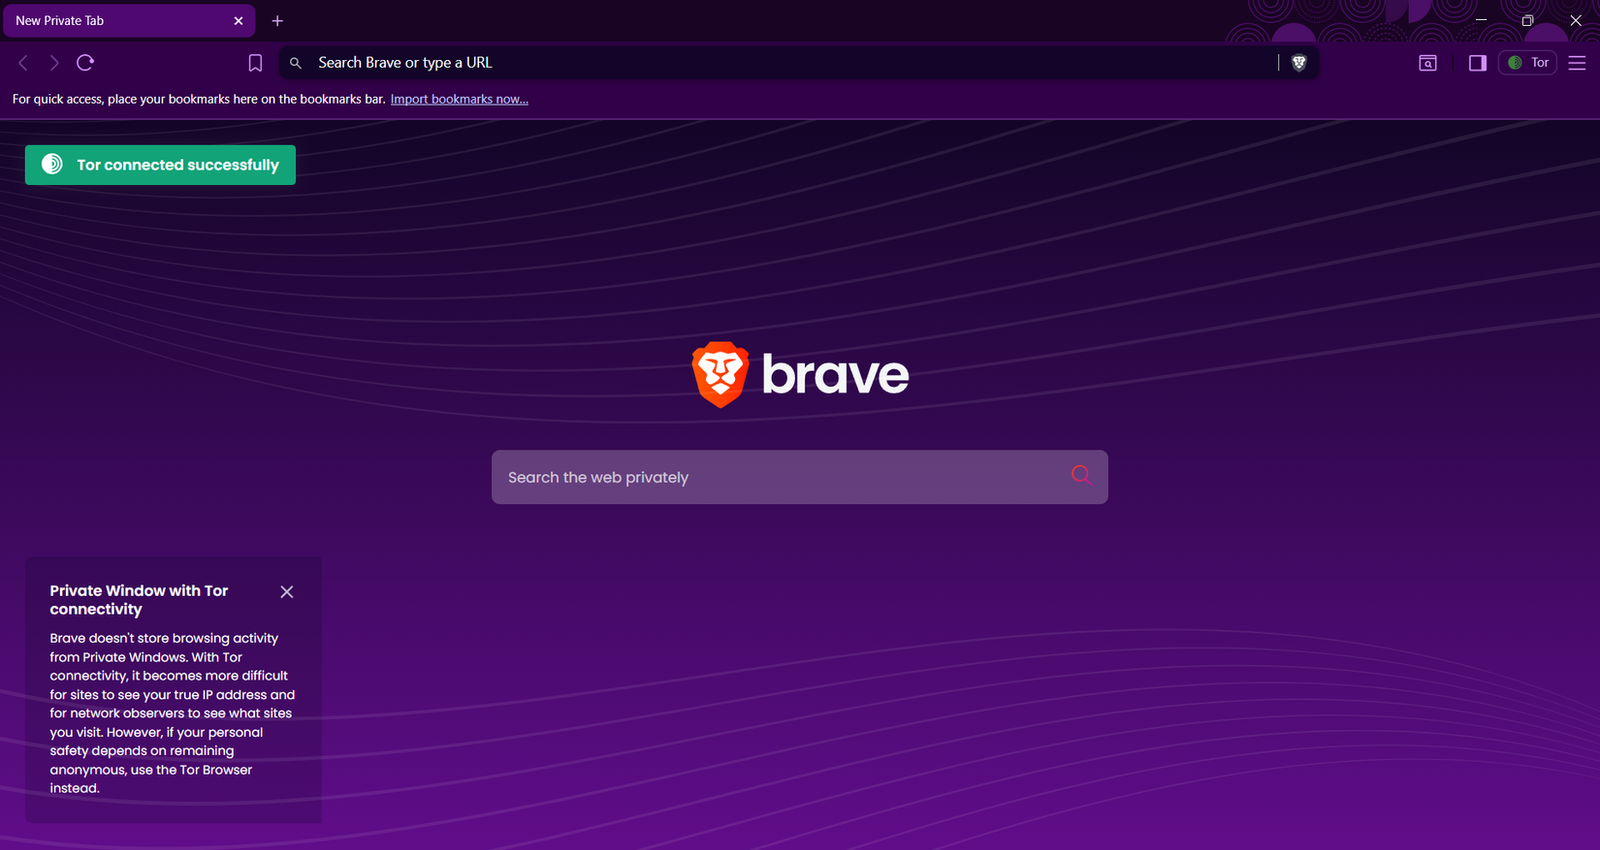Click the Tor connected successfully badge

pyautogui.click(x=160, y=165)
